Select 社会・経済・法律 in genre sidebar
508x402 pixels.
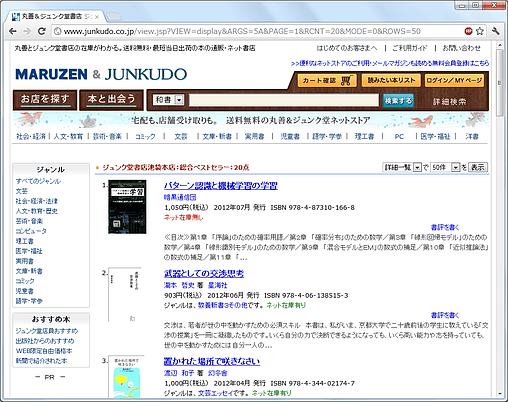click(37, 201)
